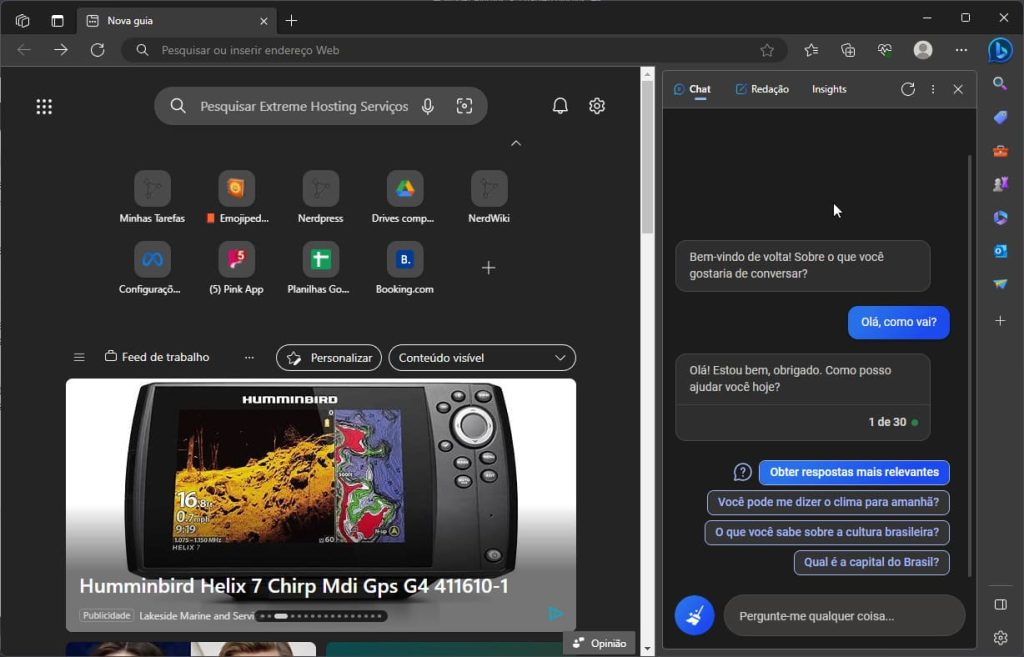1024x657 pixels.
Task: Switch to the Chat tab
Action: coord(692,89)
